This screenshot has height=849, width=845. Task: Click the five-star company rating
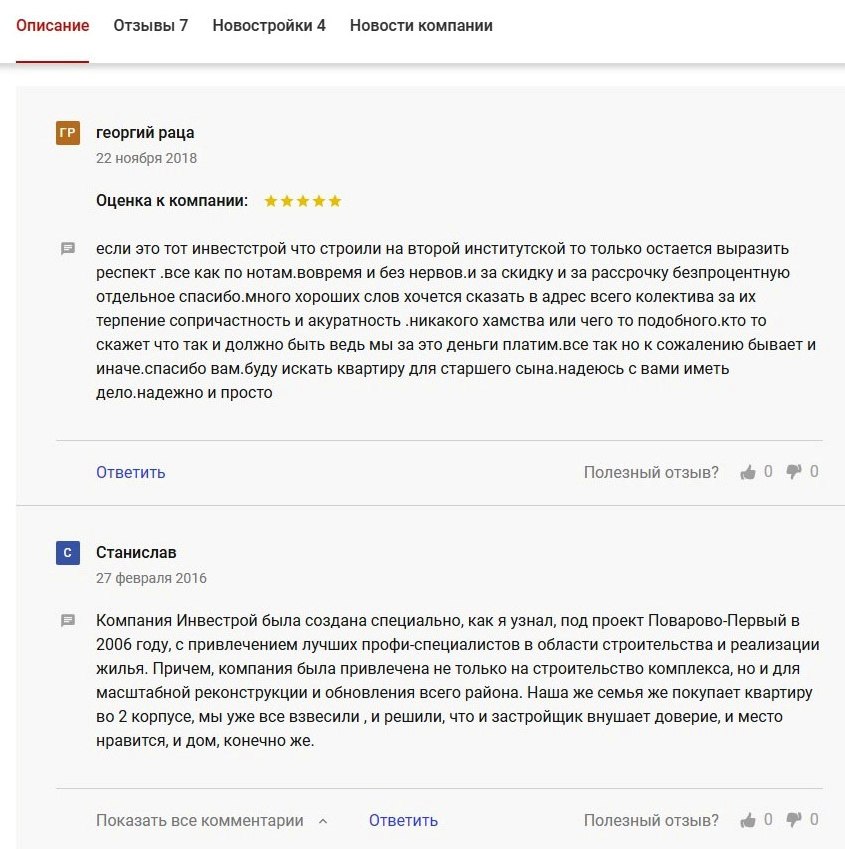(303, 201)
